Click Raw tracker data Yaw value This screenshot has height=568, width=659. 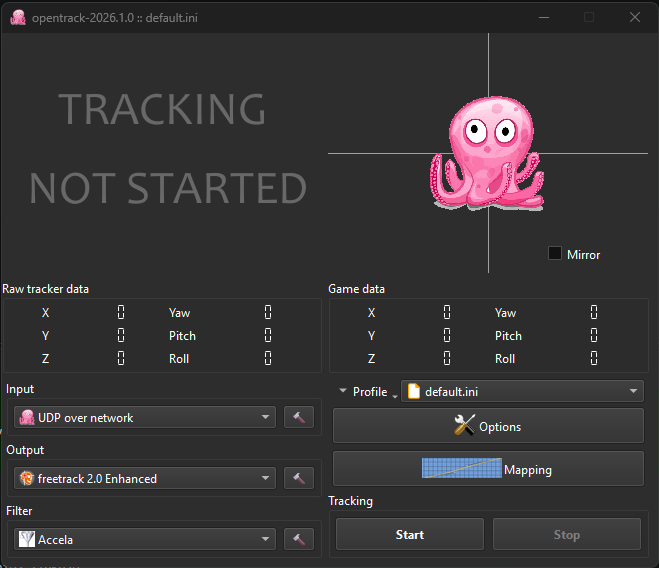(268, 312)
